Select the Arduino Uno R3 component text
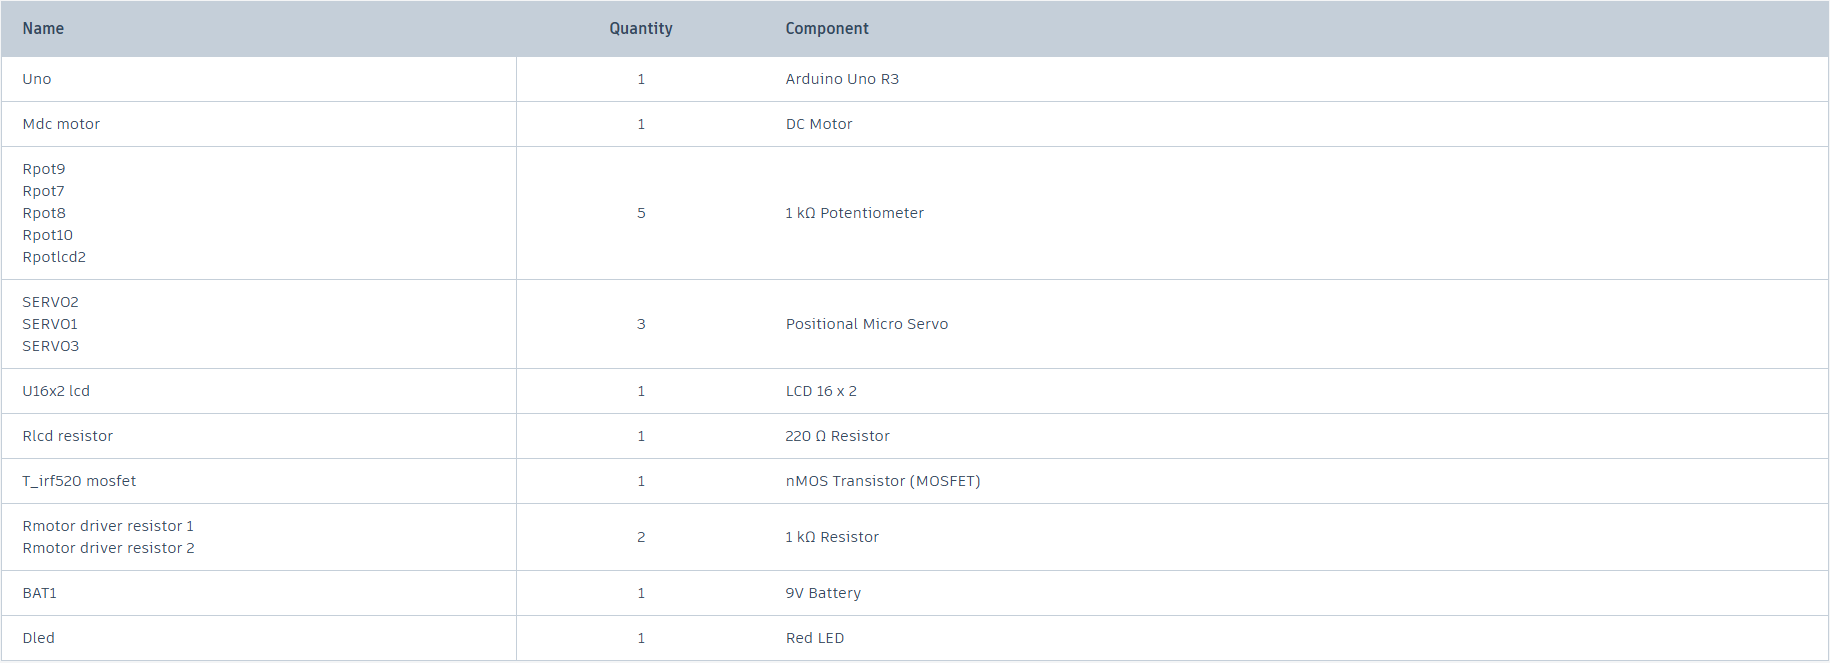The width and height of the screenshot is (1830, 663). (842, 79)
